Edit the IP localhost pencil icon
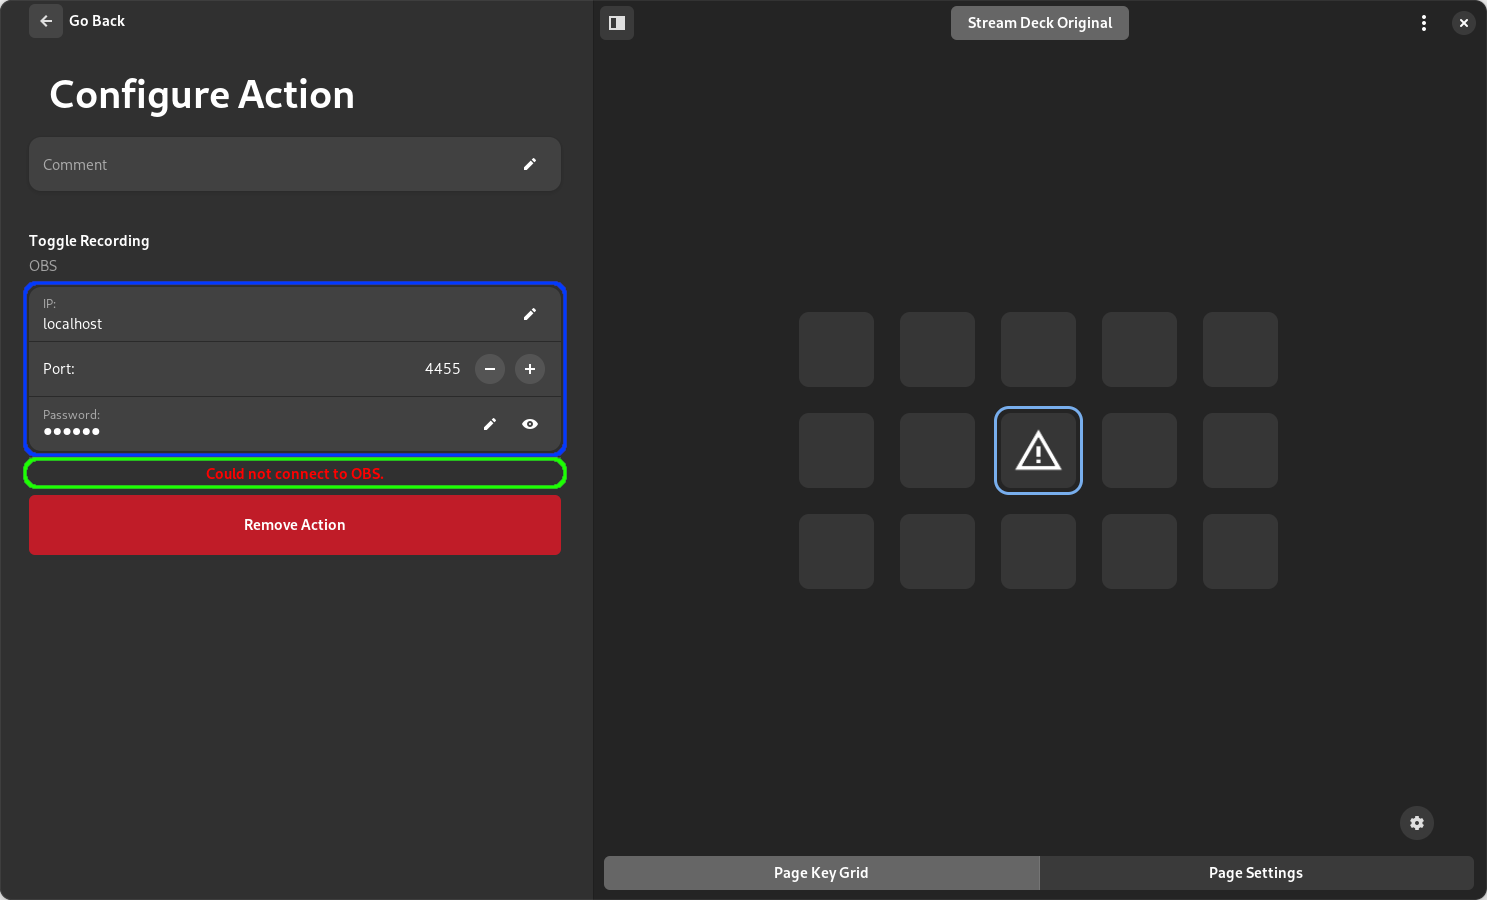 pos(530,314)
